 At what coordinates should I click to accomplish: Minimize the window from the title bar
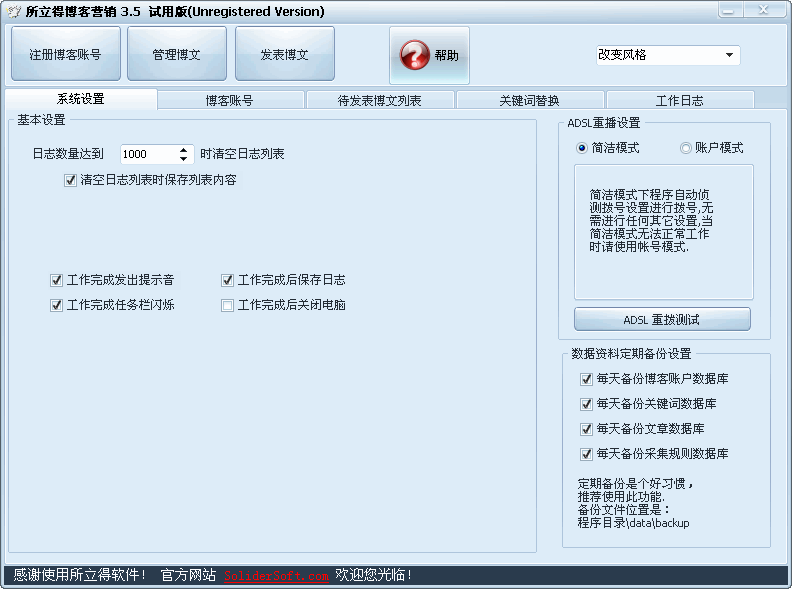tap(729, 10)
